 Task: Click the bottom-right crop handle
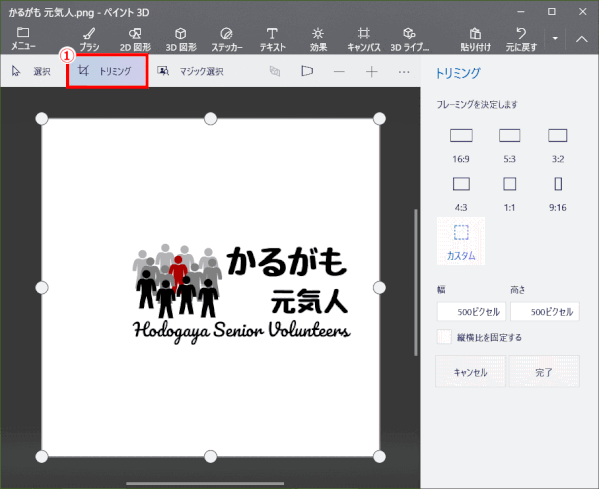[379, 457]
